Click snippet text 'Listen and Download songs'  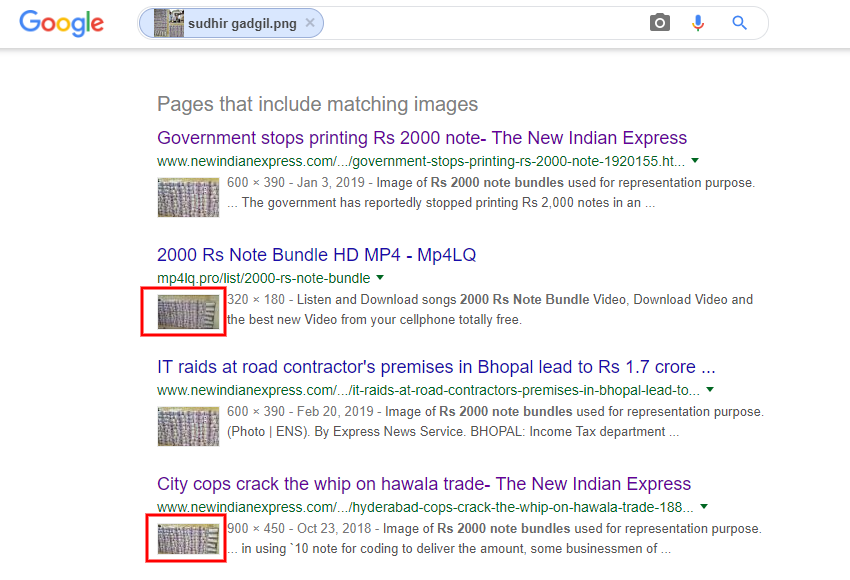tap(377, 300)
